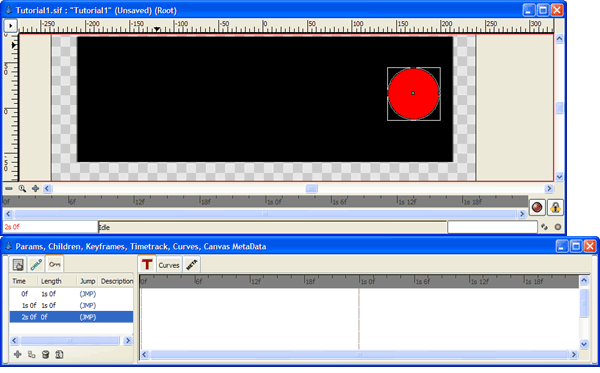Click the current time field showing 2s 0f

click(x=50, y=227)
